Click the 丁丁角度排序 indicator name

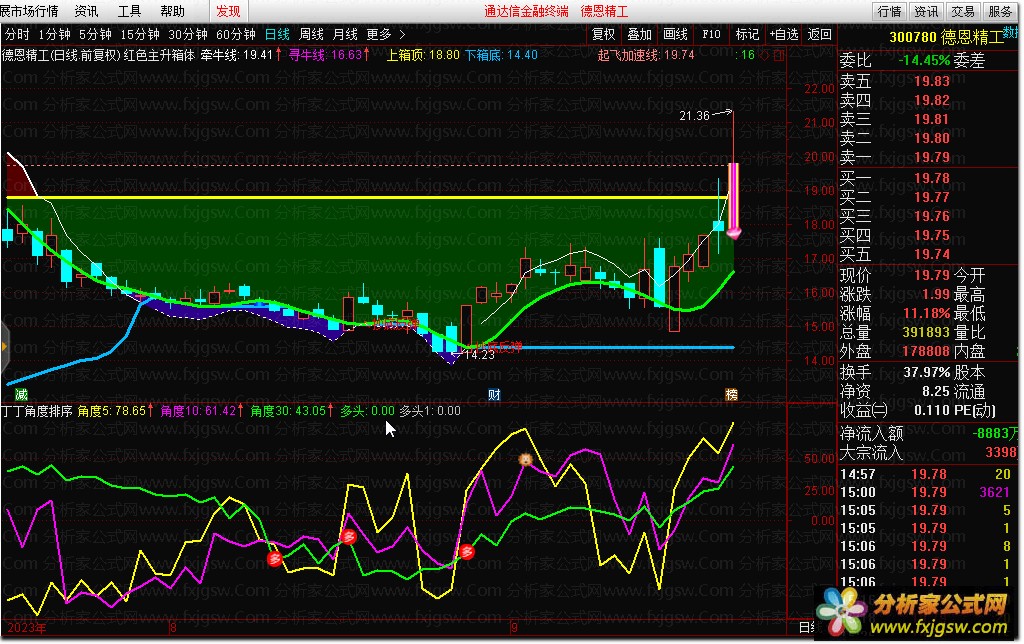pos(37,411)
